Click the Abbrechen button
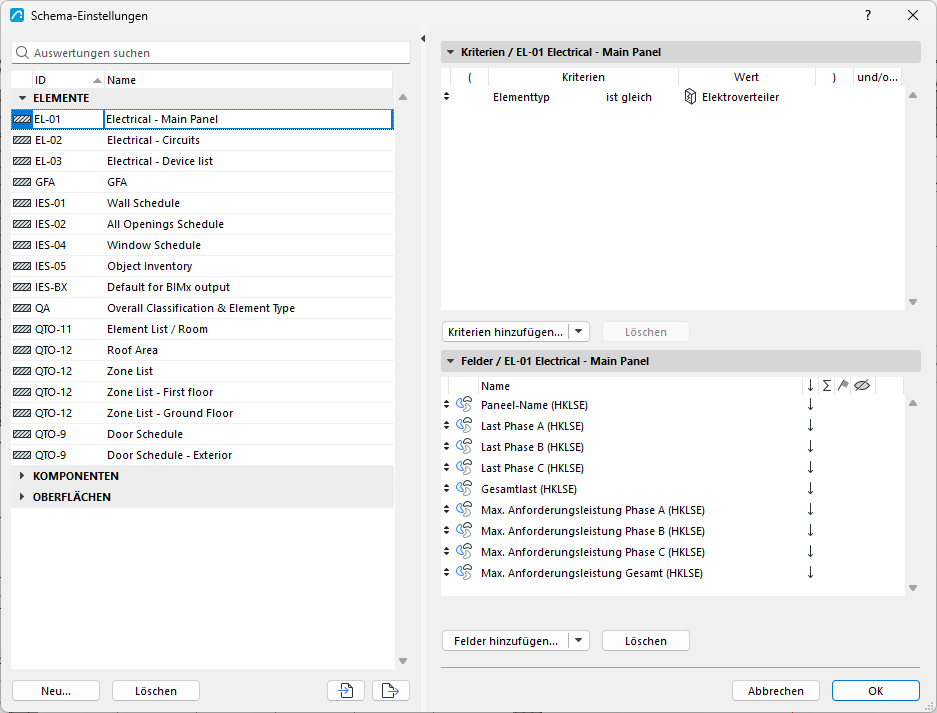This screenshot has height=713, width=937. click(776, 690)
